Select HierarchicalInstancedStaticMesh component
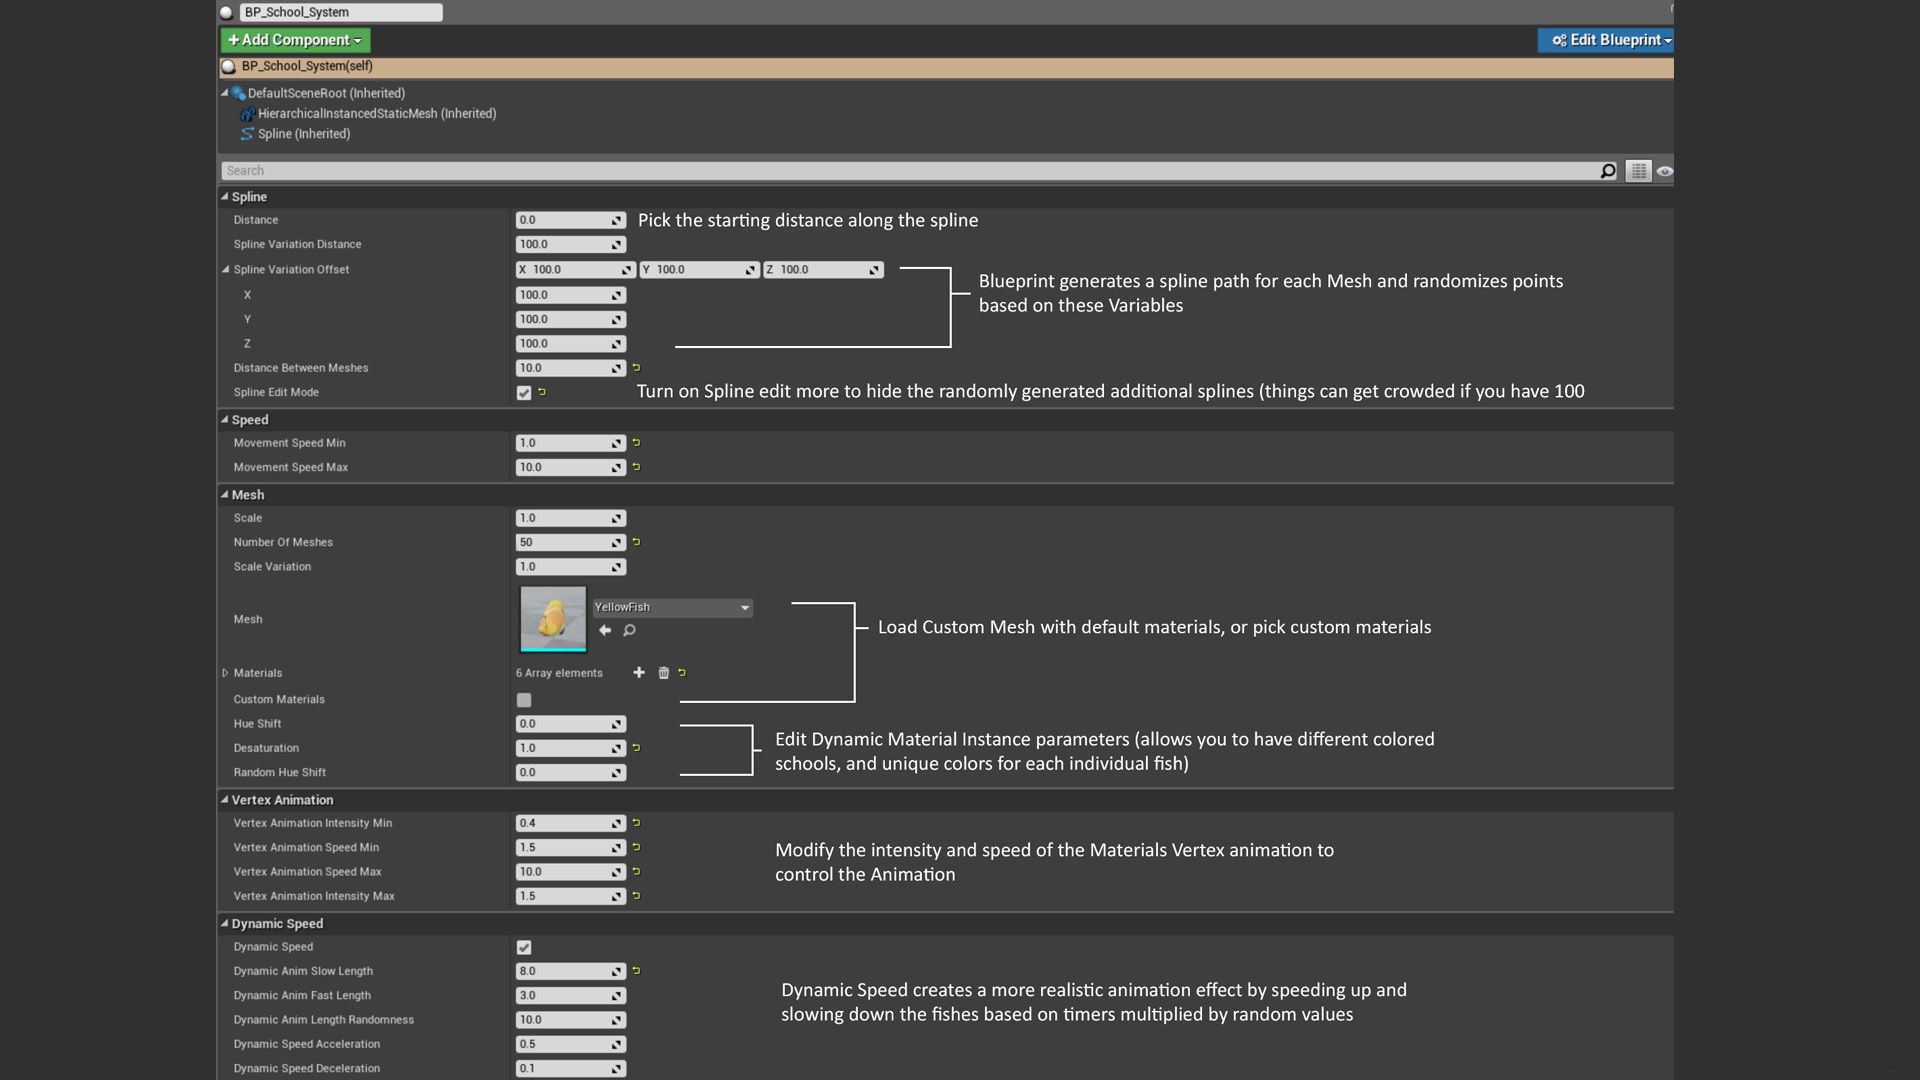Screen dimensions: 1920x1080 [x=376, y=114]
